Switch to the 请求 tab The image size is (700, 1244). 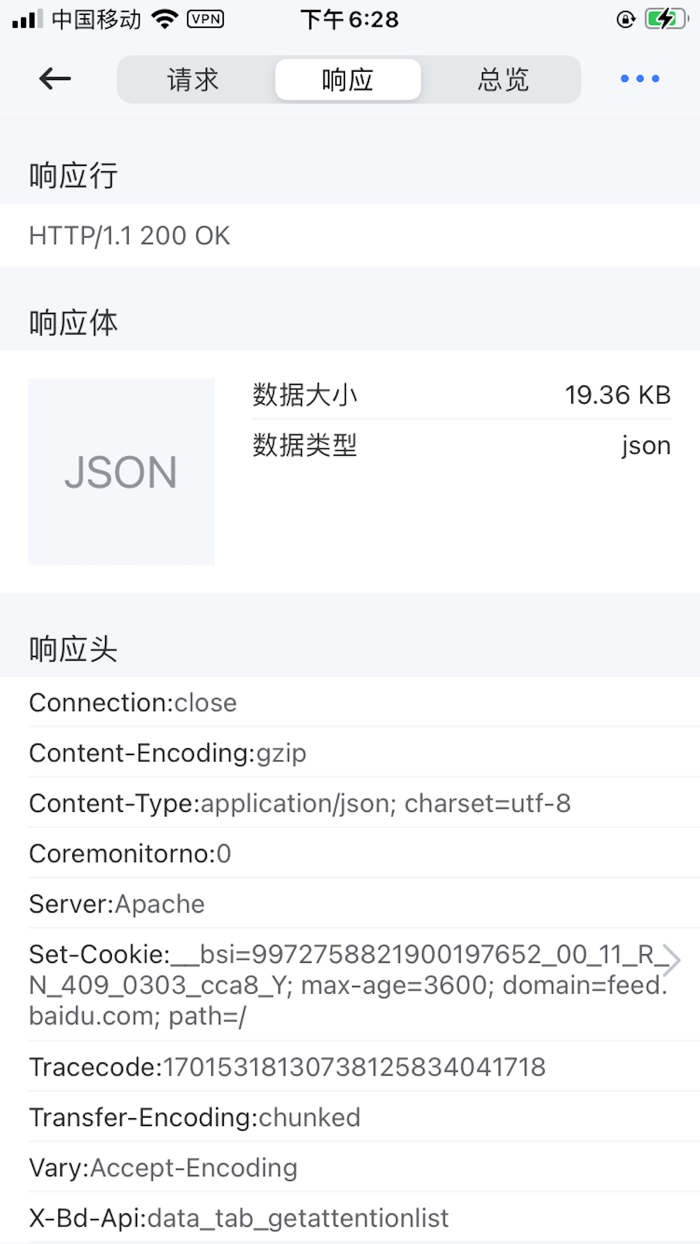coord(196,80)
